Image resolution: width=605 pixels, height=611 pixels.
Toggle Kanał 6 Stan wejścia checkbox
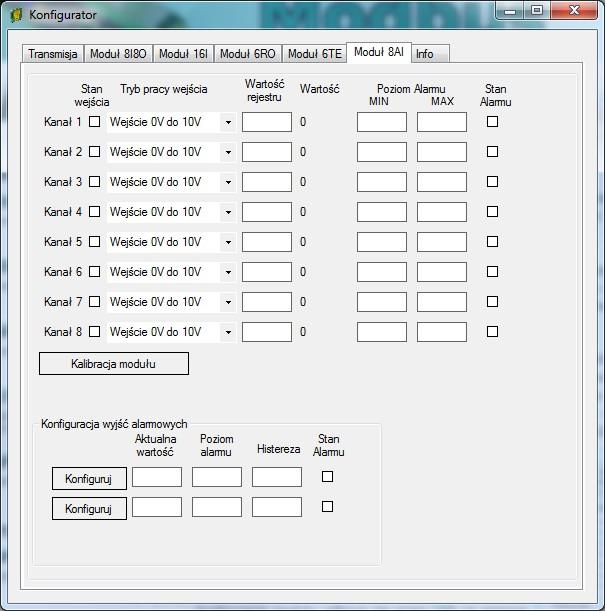[x=94, y=272]
